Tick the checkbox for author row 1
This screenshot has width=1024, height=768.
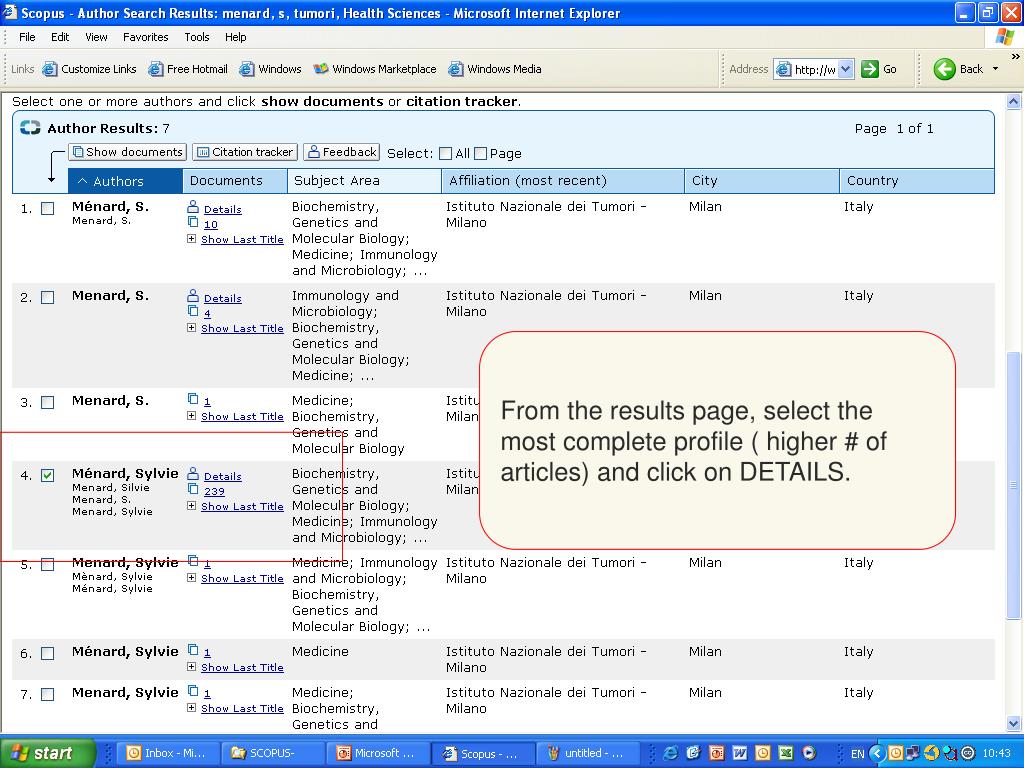[48, 208]
